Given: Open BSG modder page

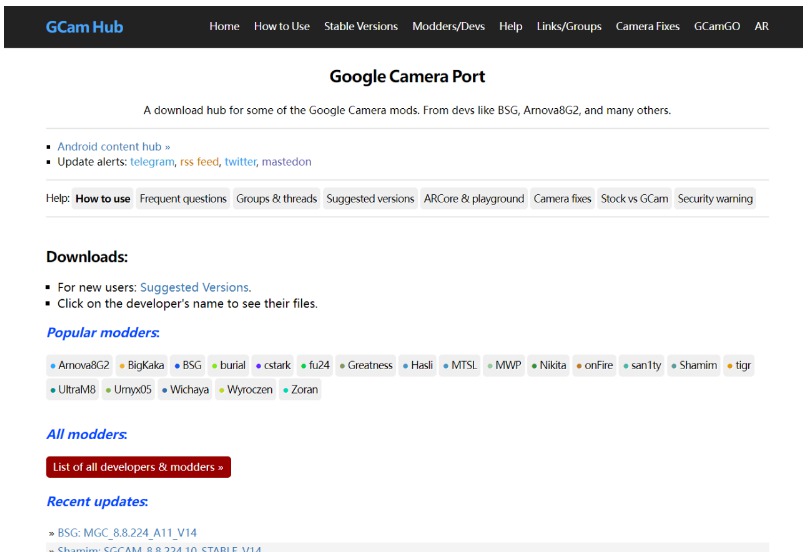Looking at the screenshot, I should (188, 365).
